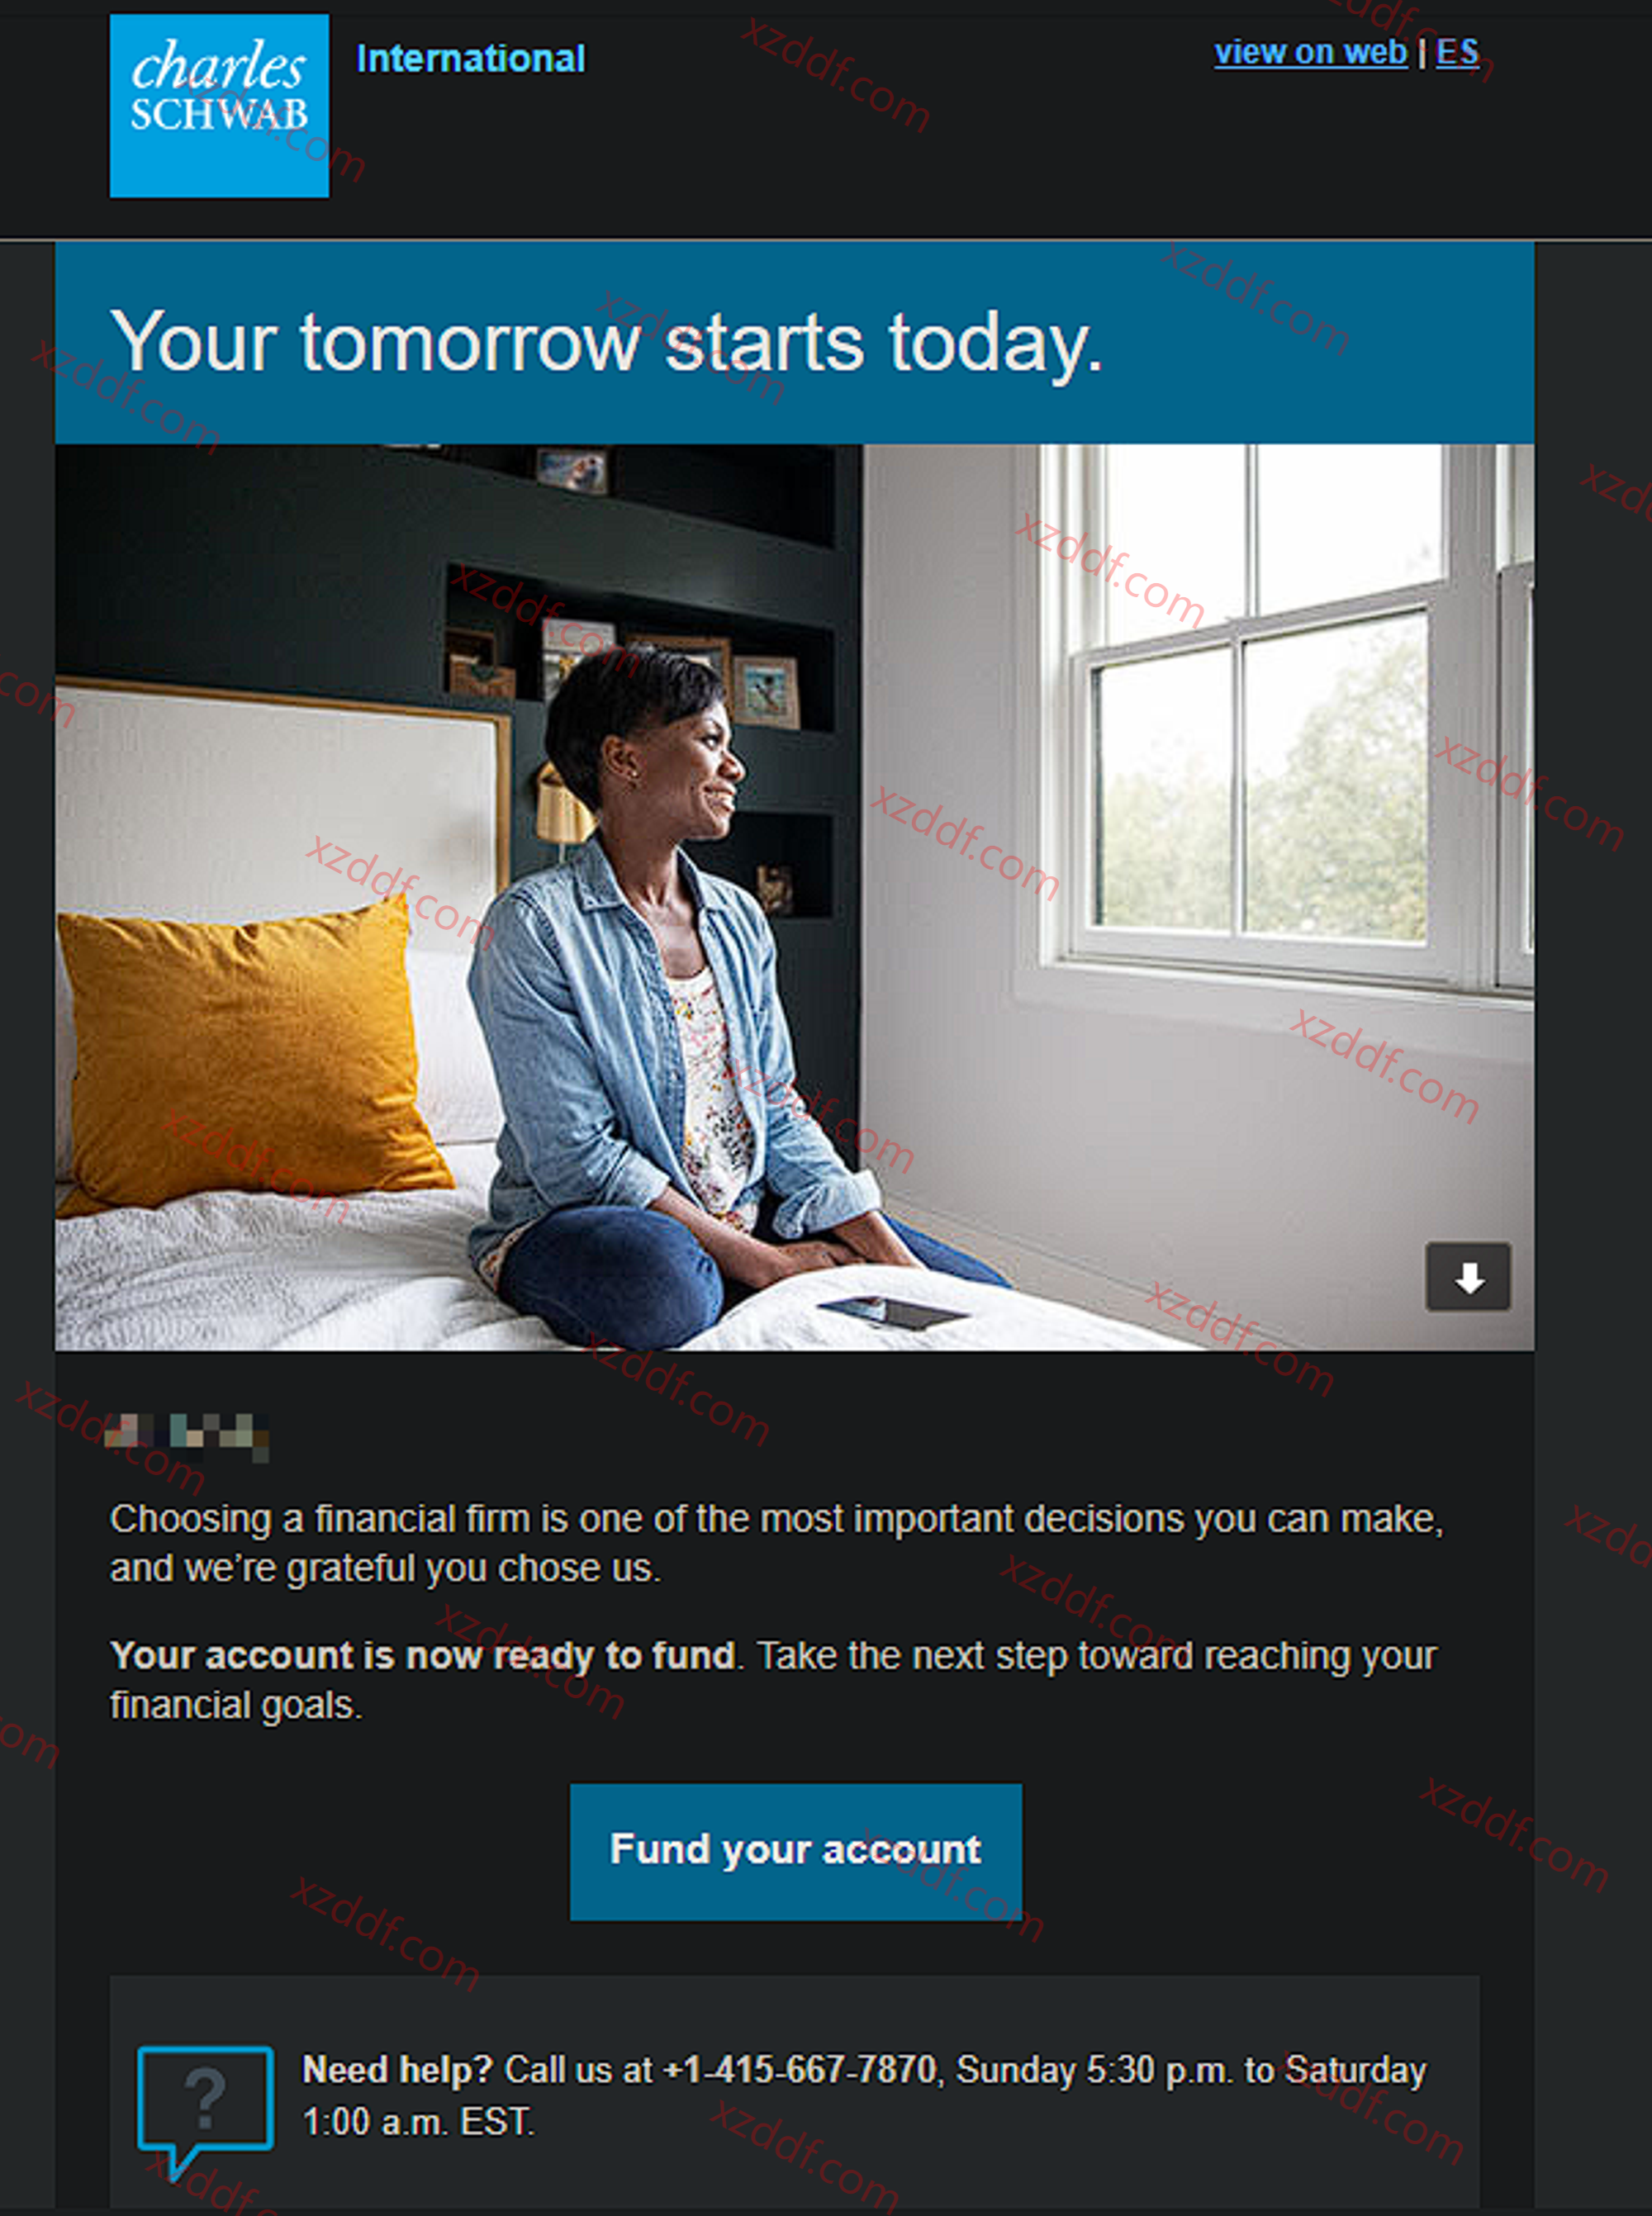This screenshot has height=2216, width=1652.
Task: Click the phone number +1-415-667-7870
Action: pos(800,2069)
